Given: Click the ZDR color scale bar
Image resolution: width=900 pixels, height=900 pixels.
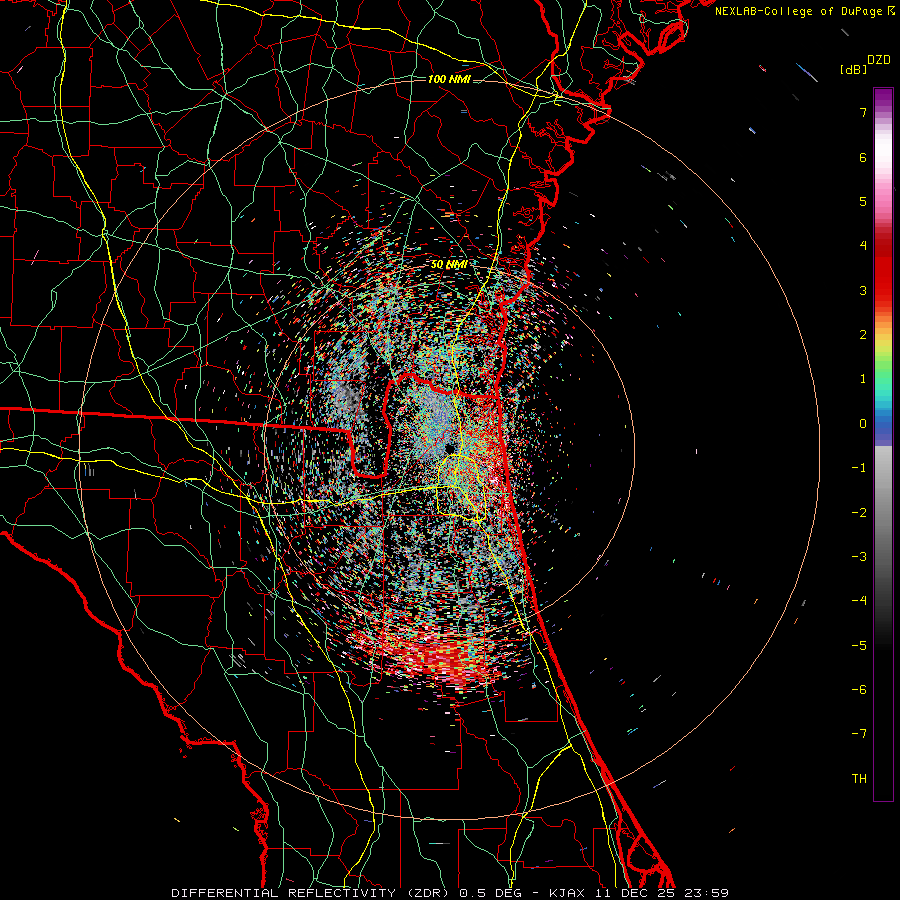Looking at the screenshot, I should pos(883,444).
